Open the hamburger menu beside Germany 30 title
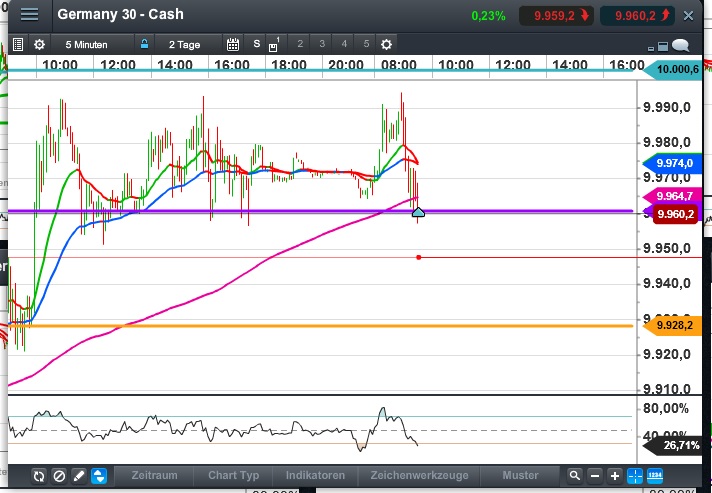 click(30, 15)
